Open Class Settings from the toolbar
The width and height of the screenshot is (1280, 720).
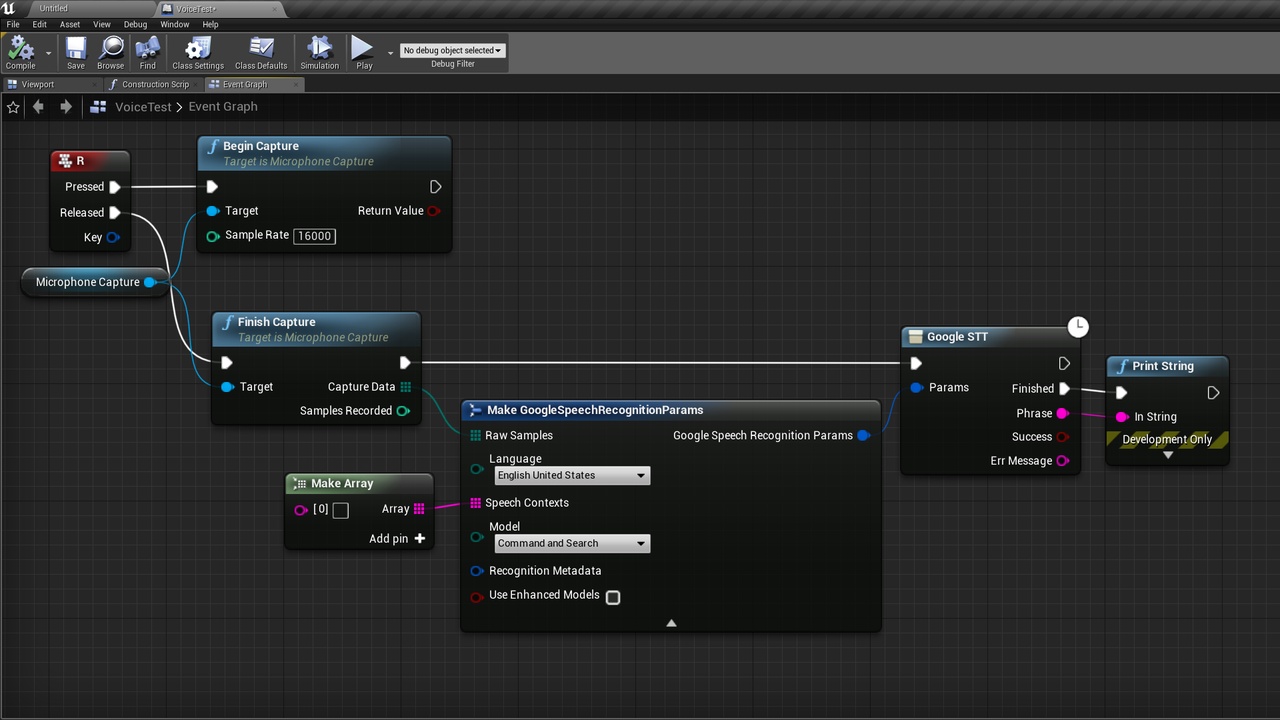point(198,52)
